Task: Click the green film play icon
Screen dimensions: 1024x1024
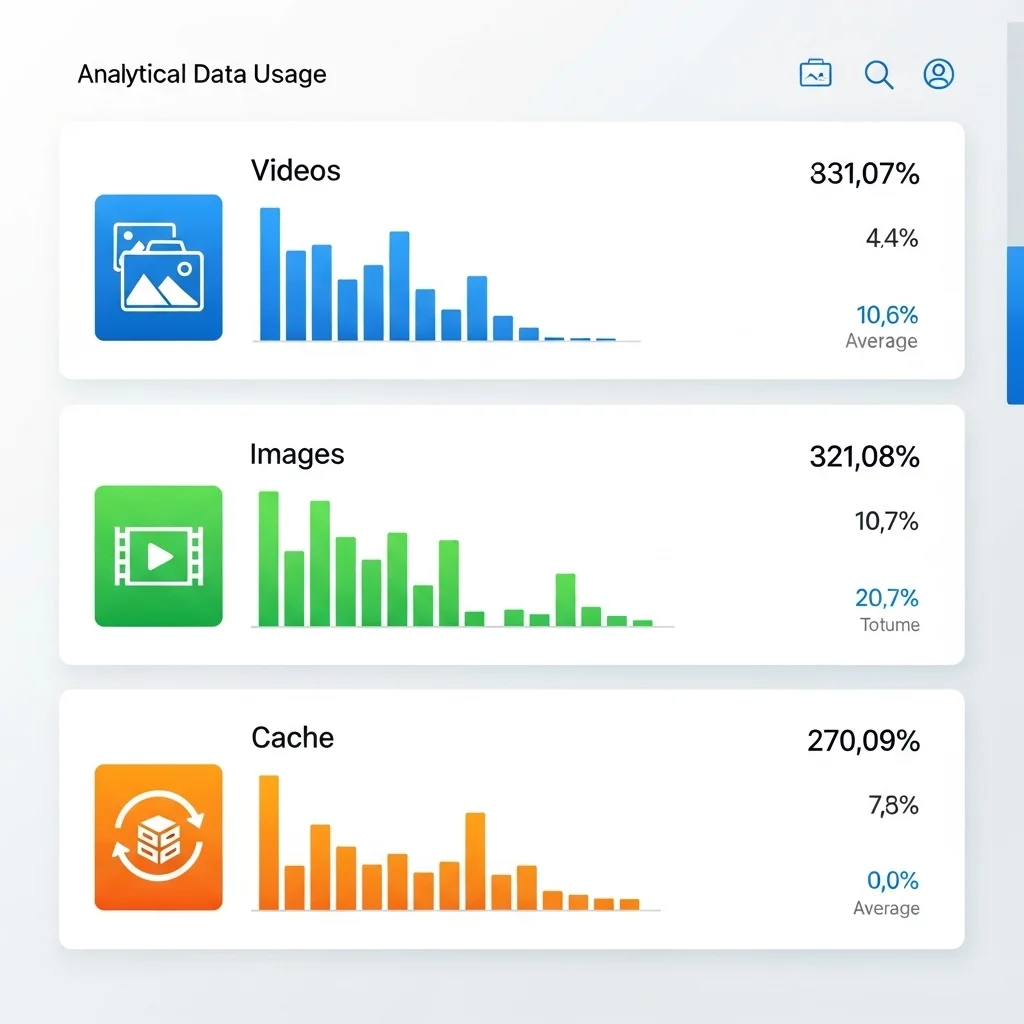Action: [x=158, y=556]
